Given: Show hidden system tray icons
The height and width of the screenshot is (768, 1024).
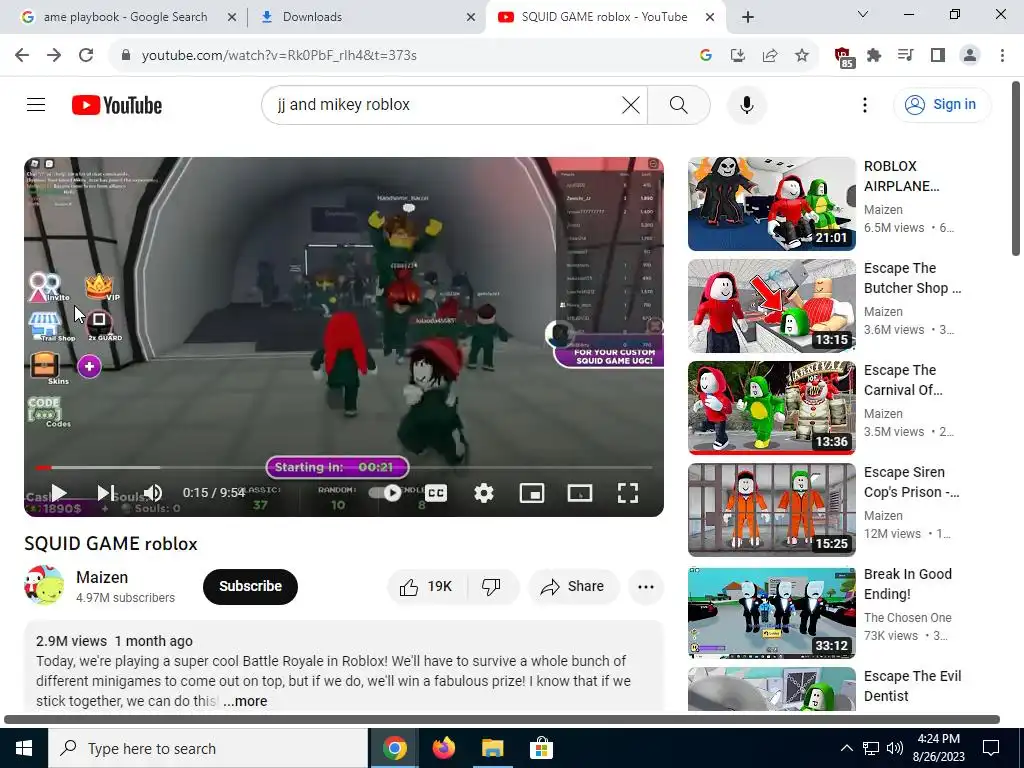Looking at the screenshot, I should [x=846, y=748].
